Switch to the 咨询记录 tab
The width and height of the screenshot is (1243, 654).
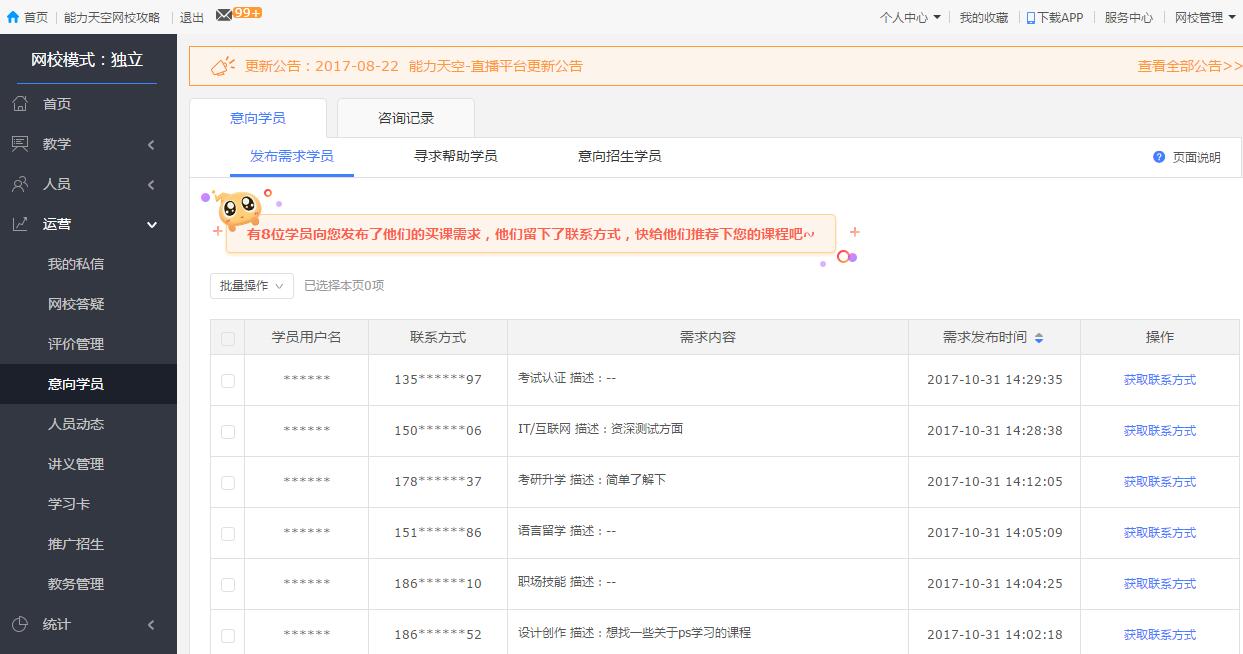tap(406, 118)
